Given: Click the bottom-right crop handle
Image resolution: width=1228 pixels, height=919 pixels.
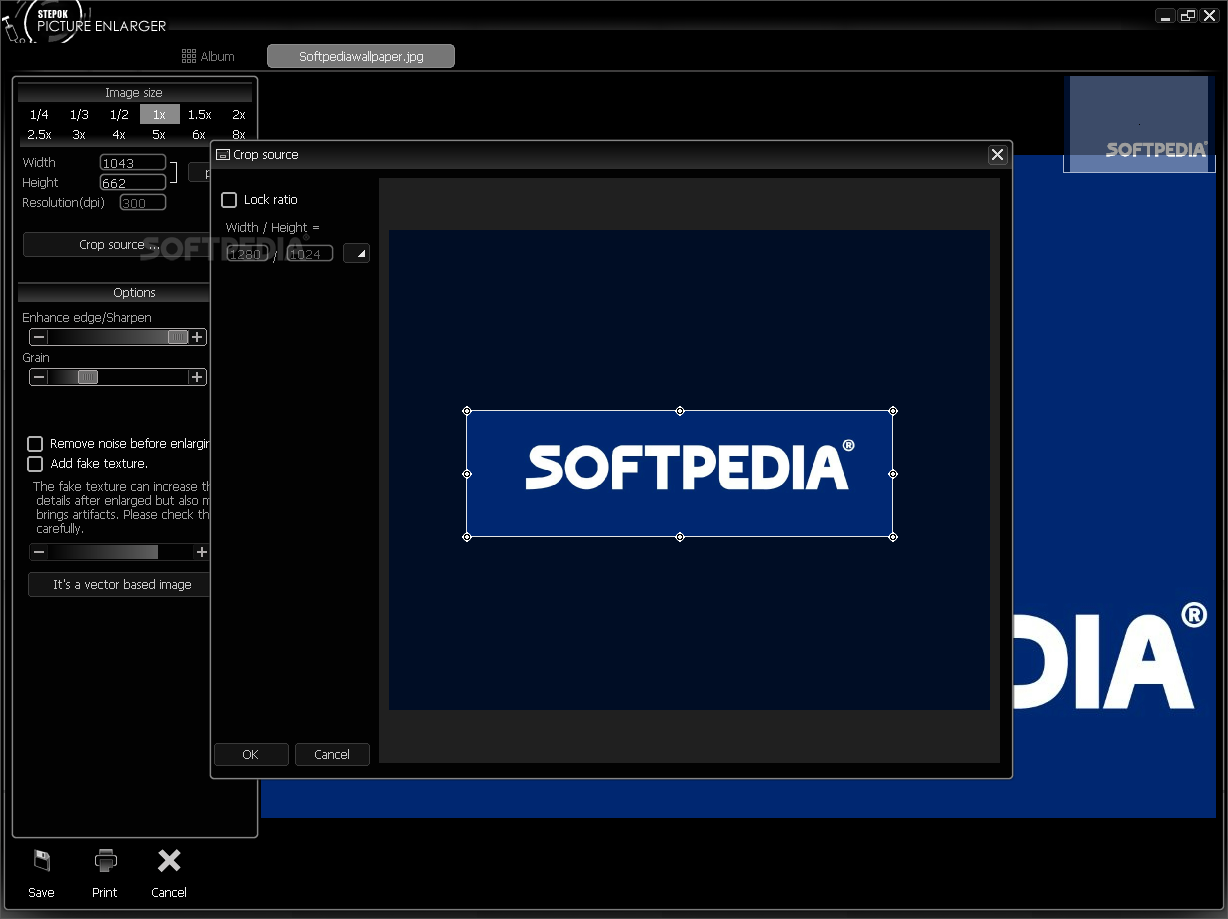Looking at the screenshot, I should 893,537.
